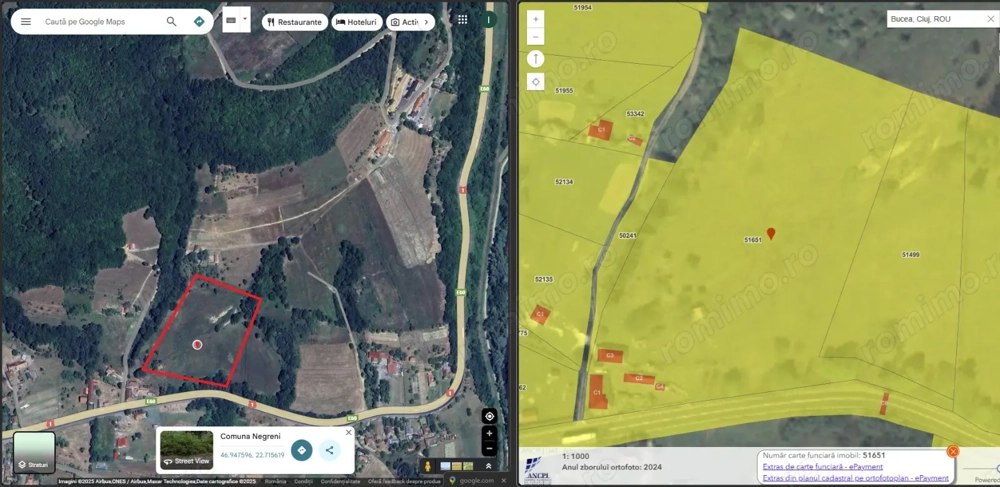The width and height of the screenshot is (1000, 487).
Task: Zoom in on the cadastral map
Action: 536,19
